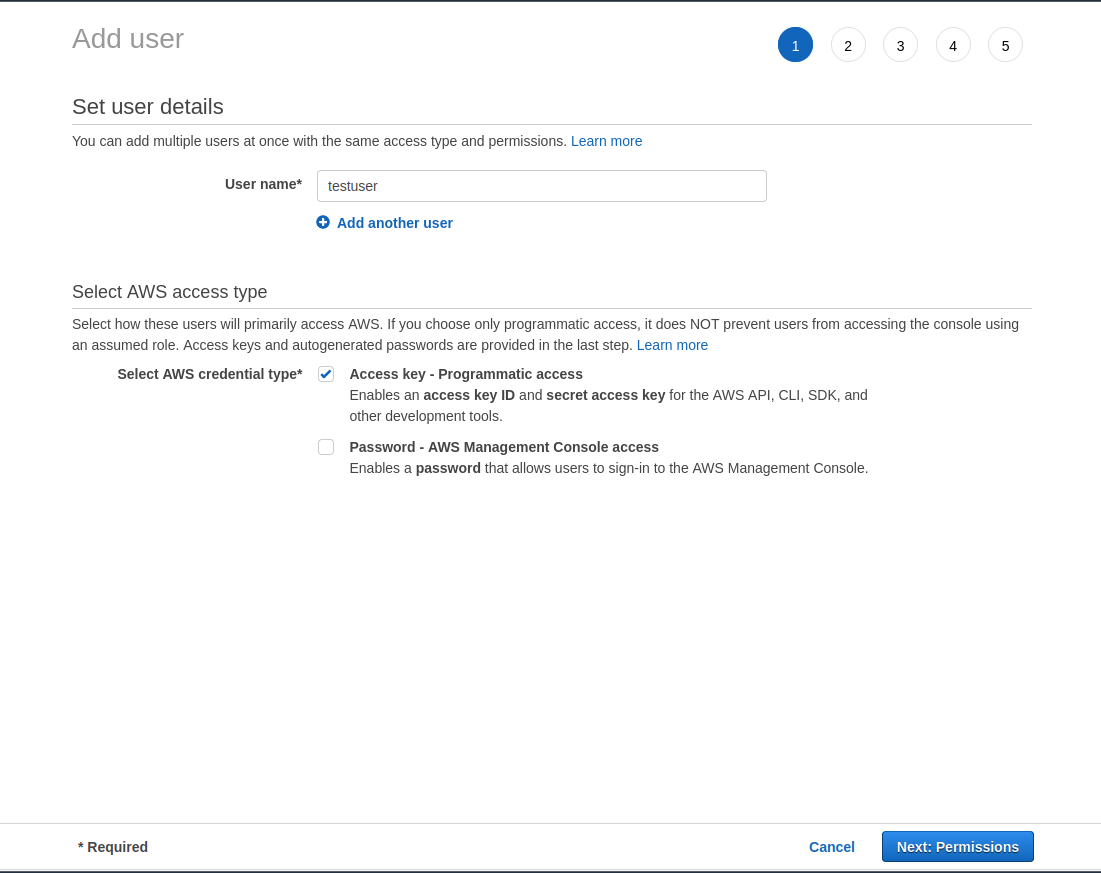Jump to wizard step 4 circle

[x=953, y=45]
